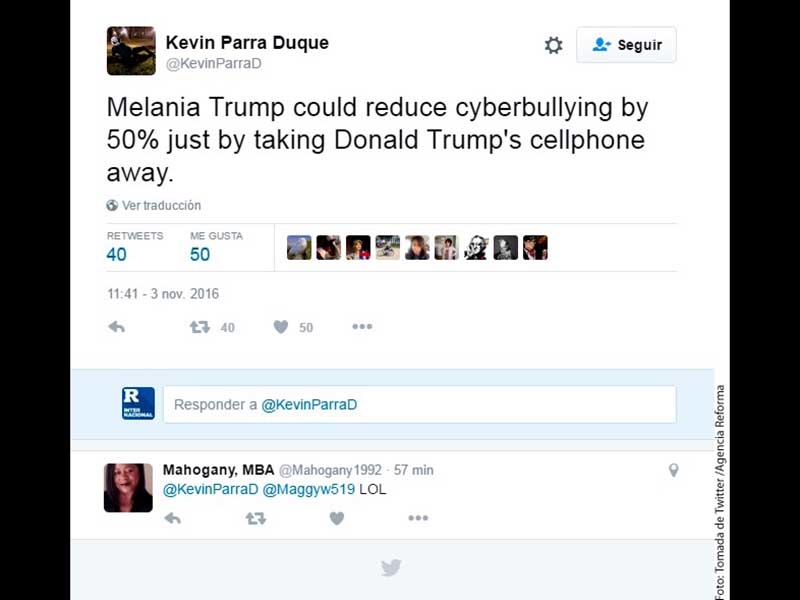Open Kevin Parra Duque's profile picture
Image resolution: width=800 pixels, height=600 pixels.
pos(131,51)
